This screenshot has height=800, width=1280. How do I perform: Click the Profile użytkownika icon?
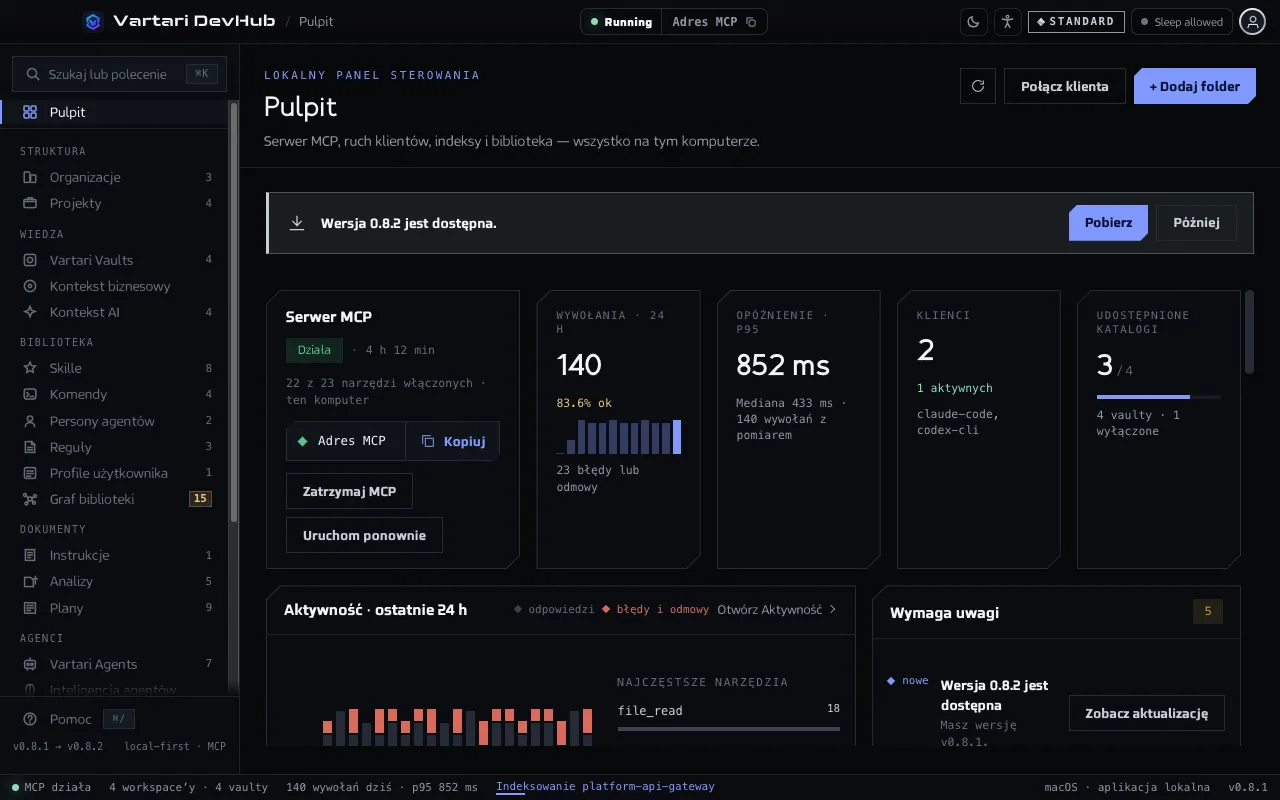(30, 473)
